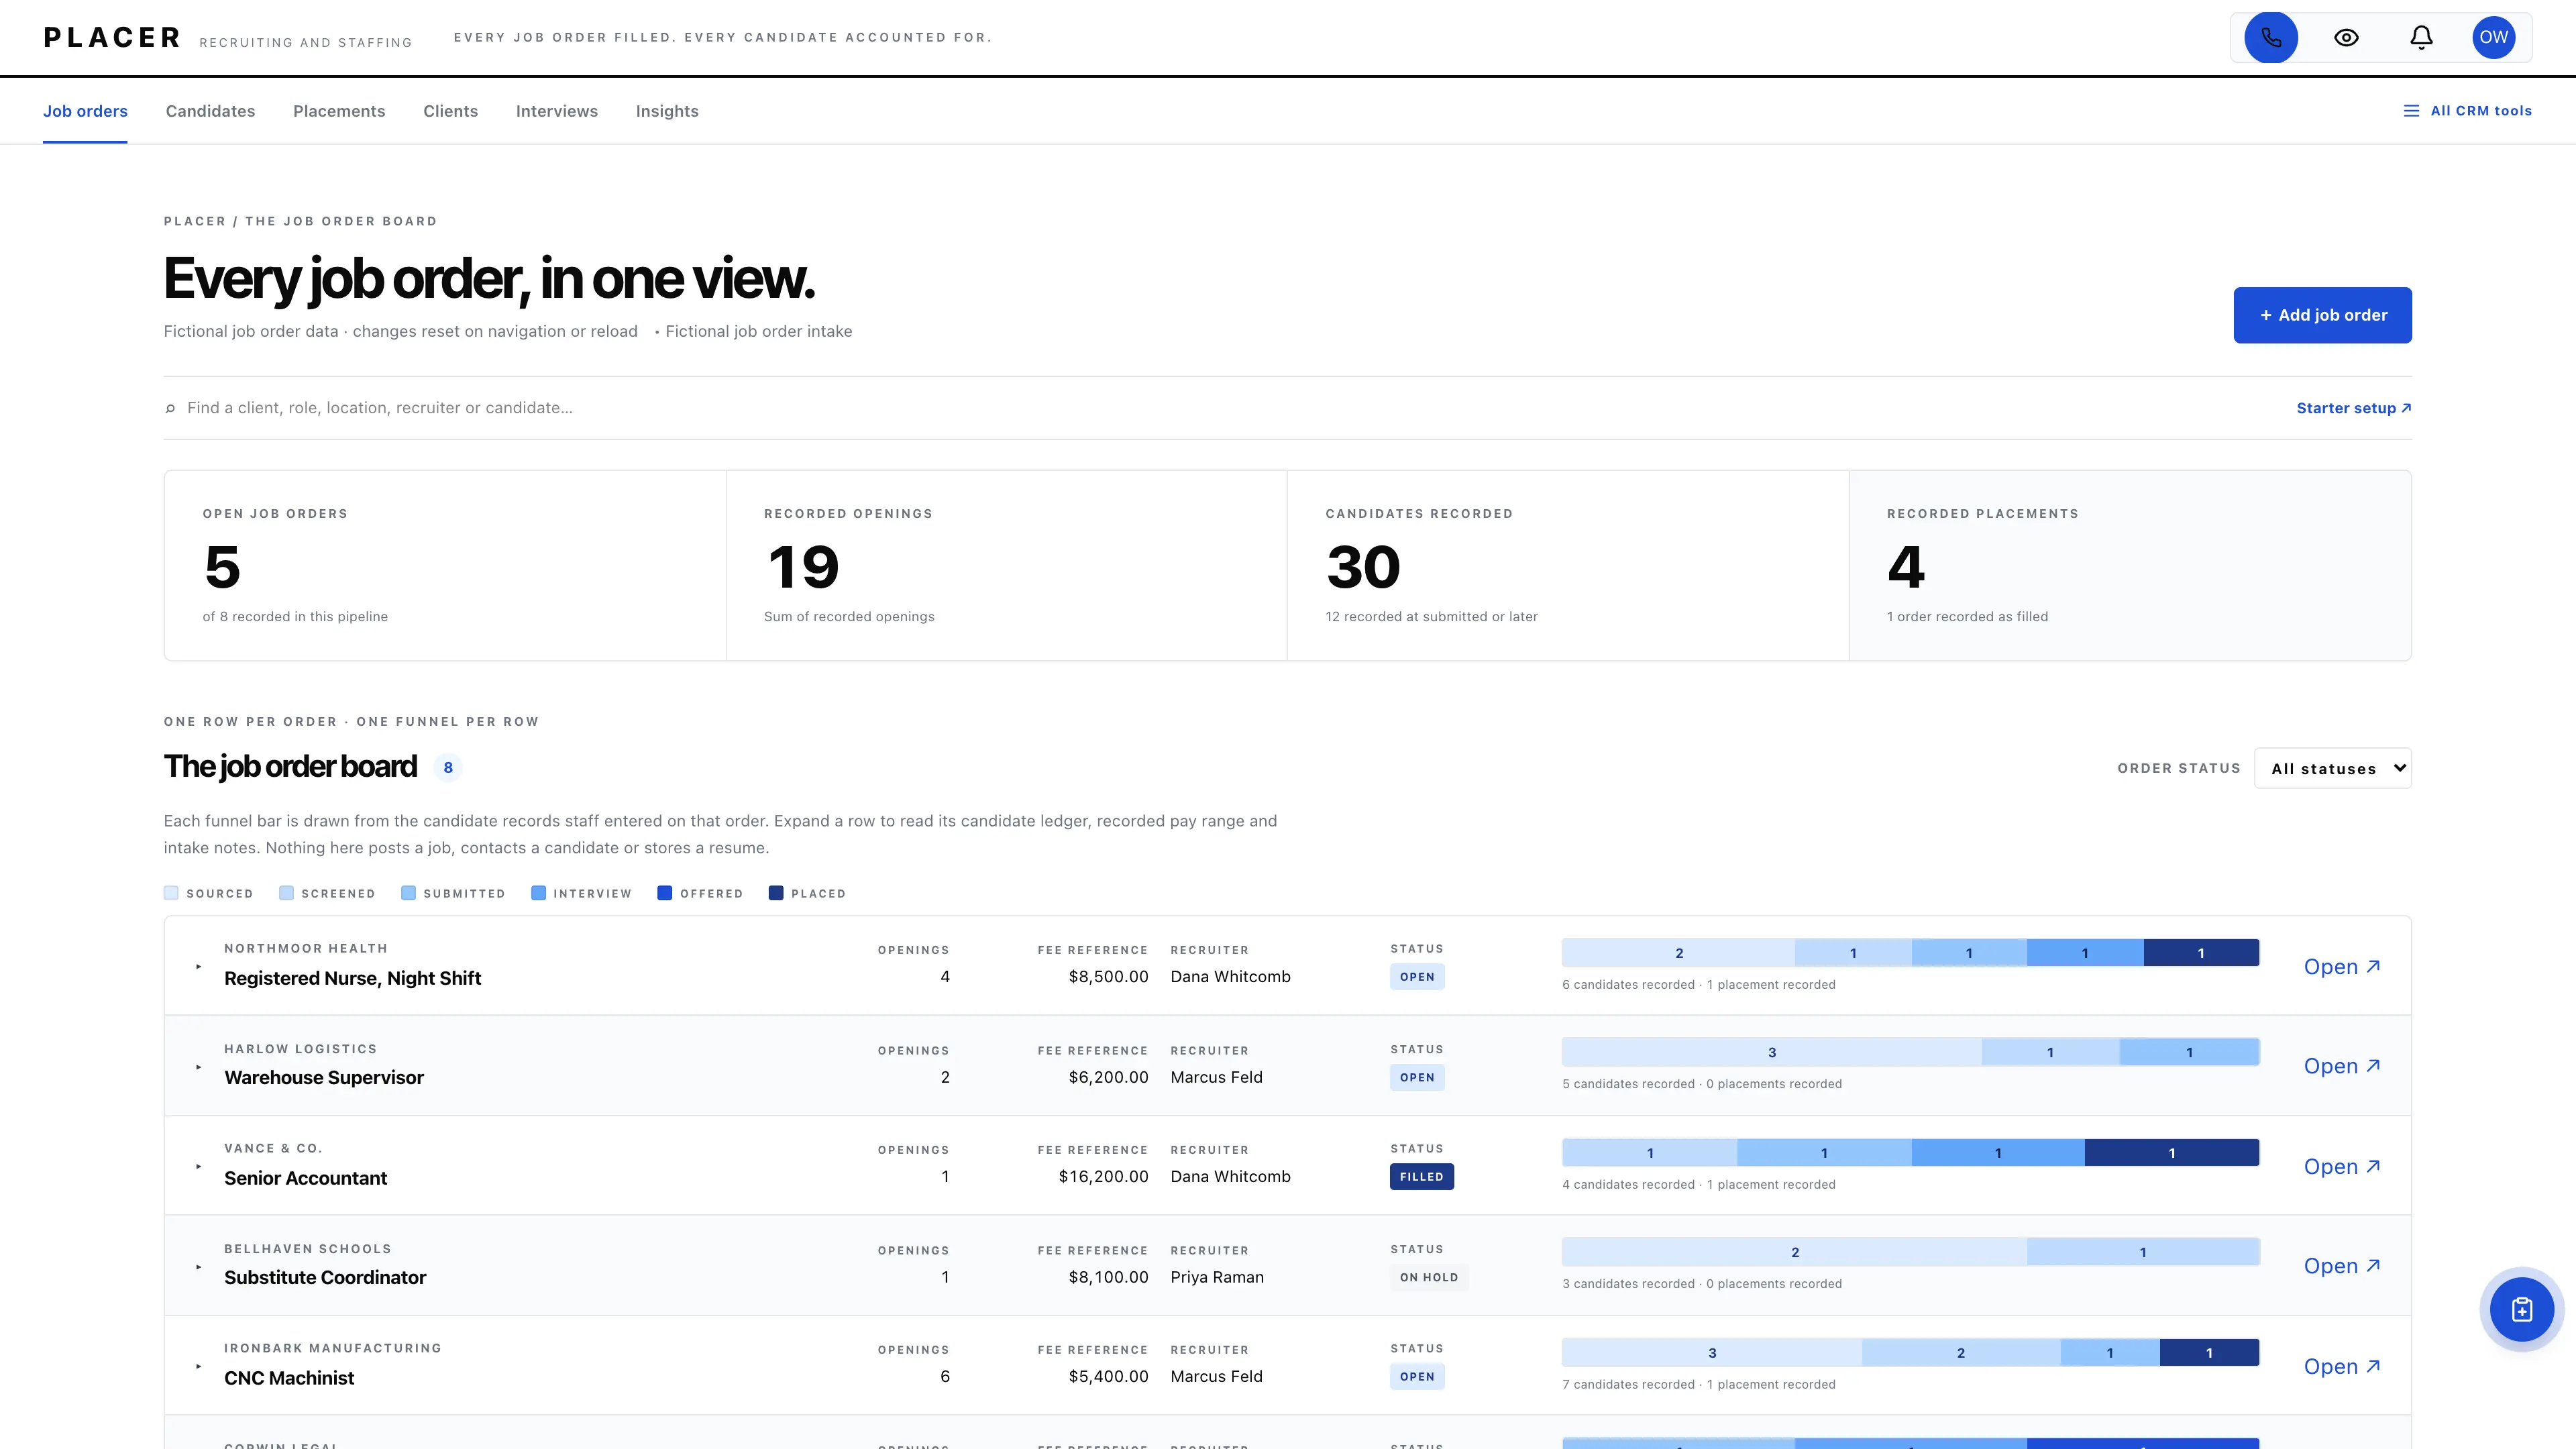Image resolution: width=2576 pixels, height=1449 pixels.
Task: Click the Offered legend swatch
Action: 665,893
